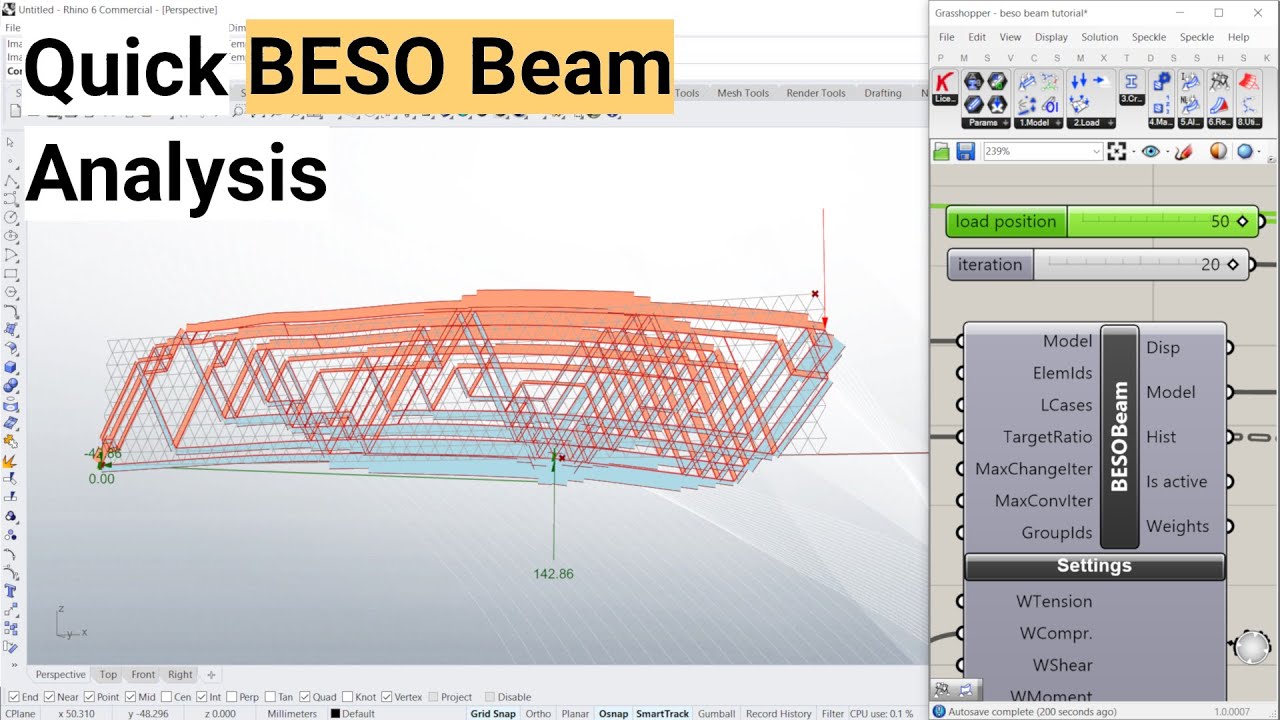Enable the Perp osnap checkbox
This screenshot has width=1280, height=720.
(232, 697)
